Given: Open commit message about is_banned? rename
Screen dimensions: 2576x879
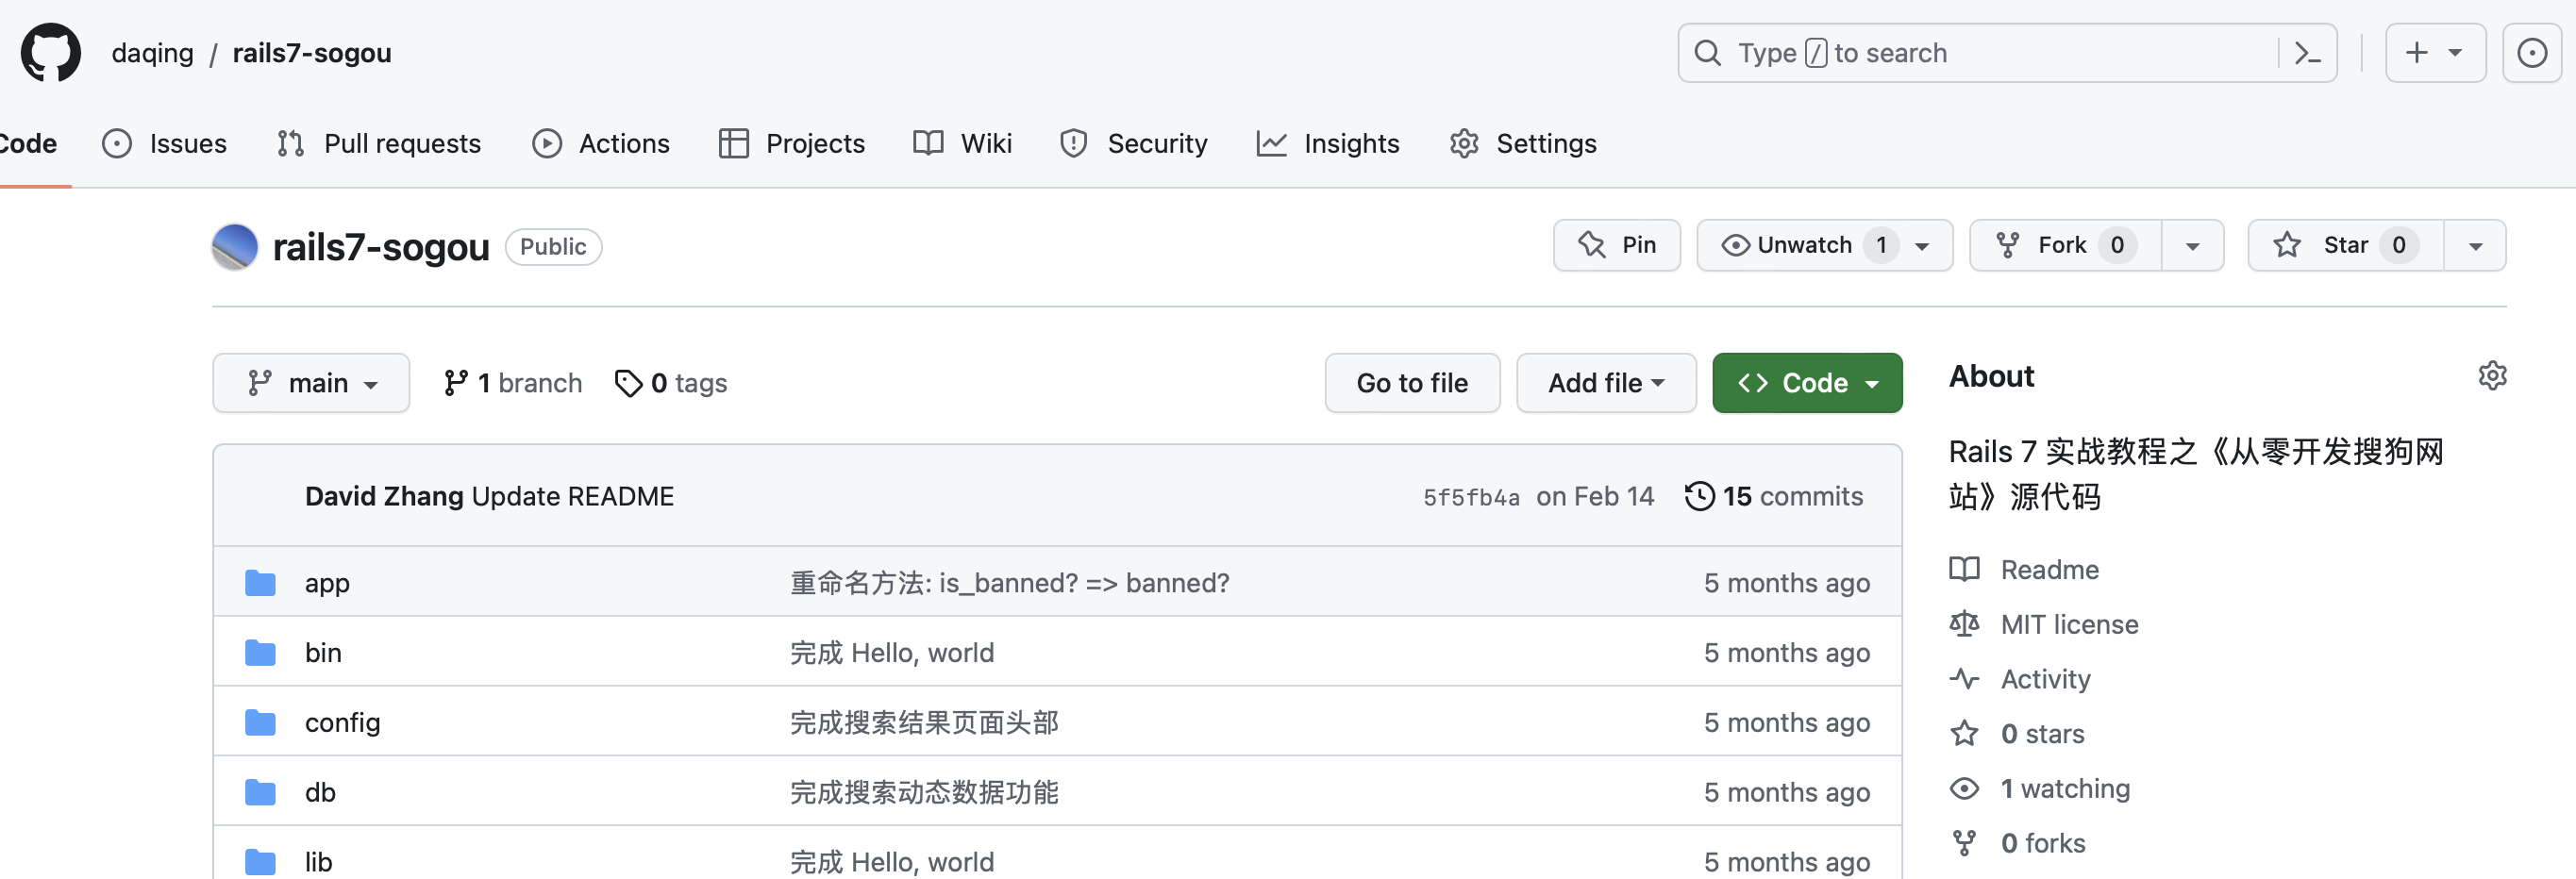Looking at the screenshot, I should click(x=1010, y=583).
